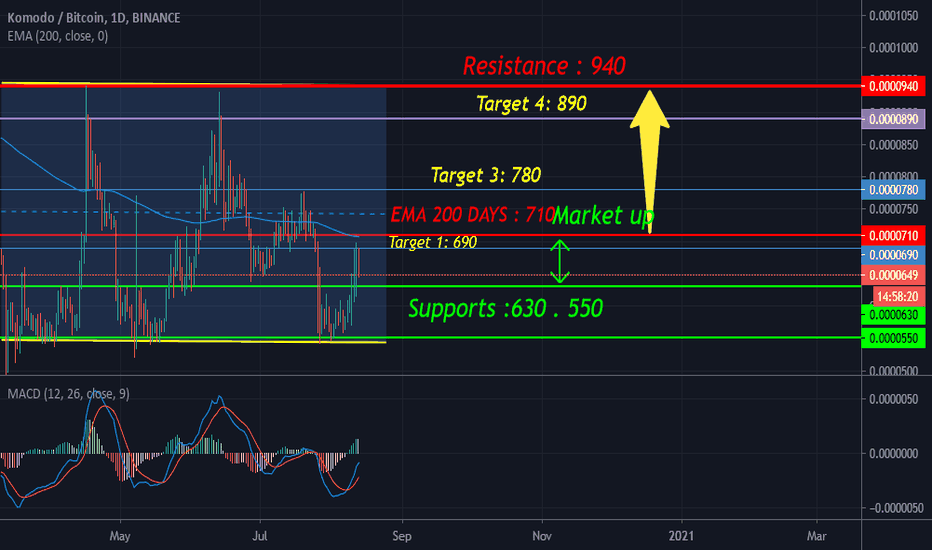
Task: Click the blue 0.0000690 price label
Action: click(x=893, y=254)
